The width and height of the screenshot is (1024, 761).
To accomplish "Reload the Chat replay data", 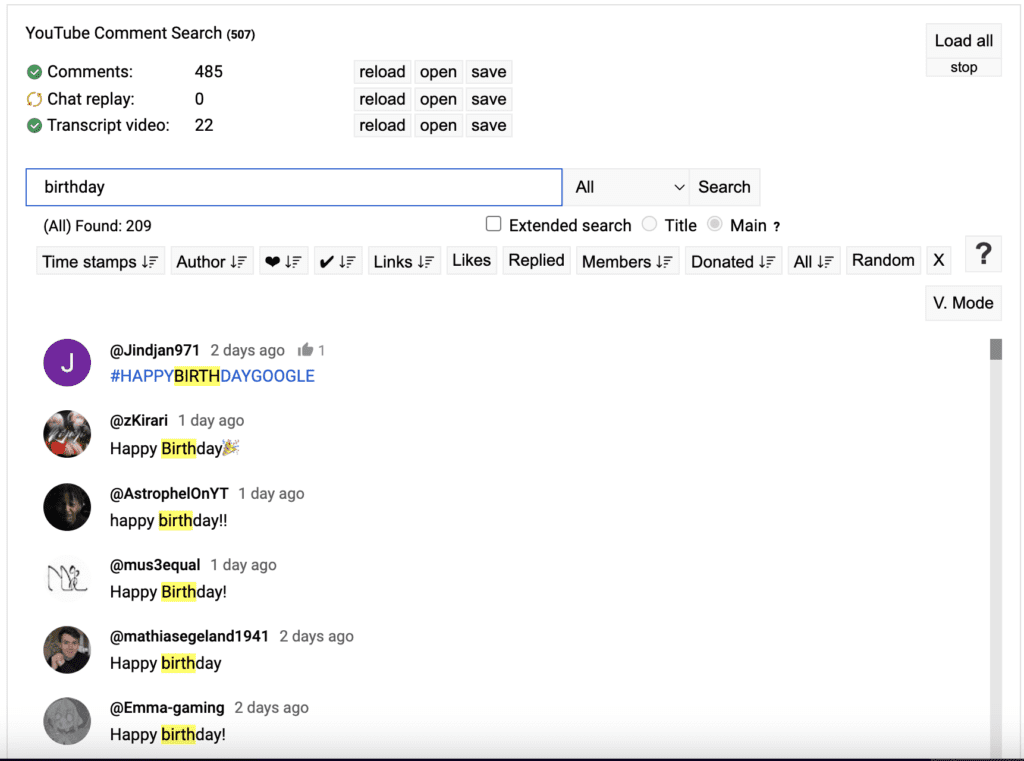I will point(382,99).
